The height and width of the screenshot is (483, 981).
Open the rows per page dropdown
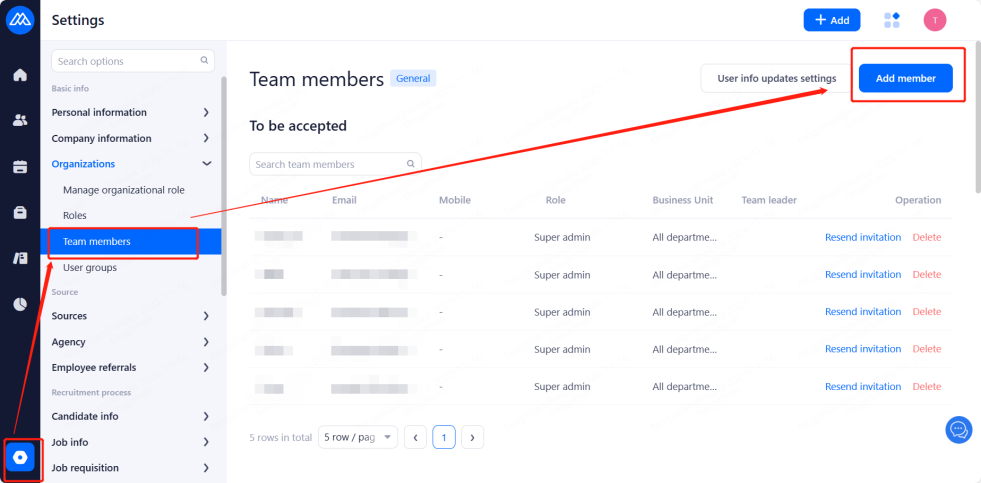[357, 437]
